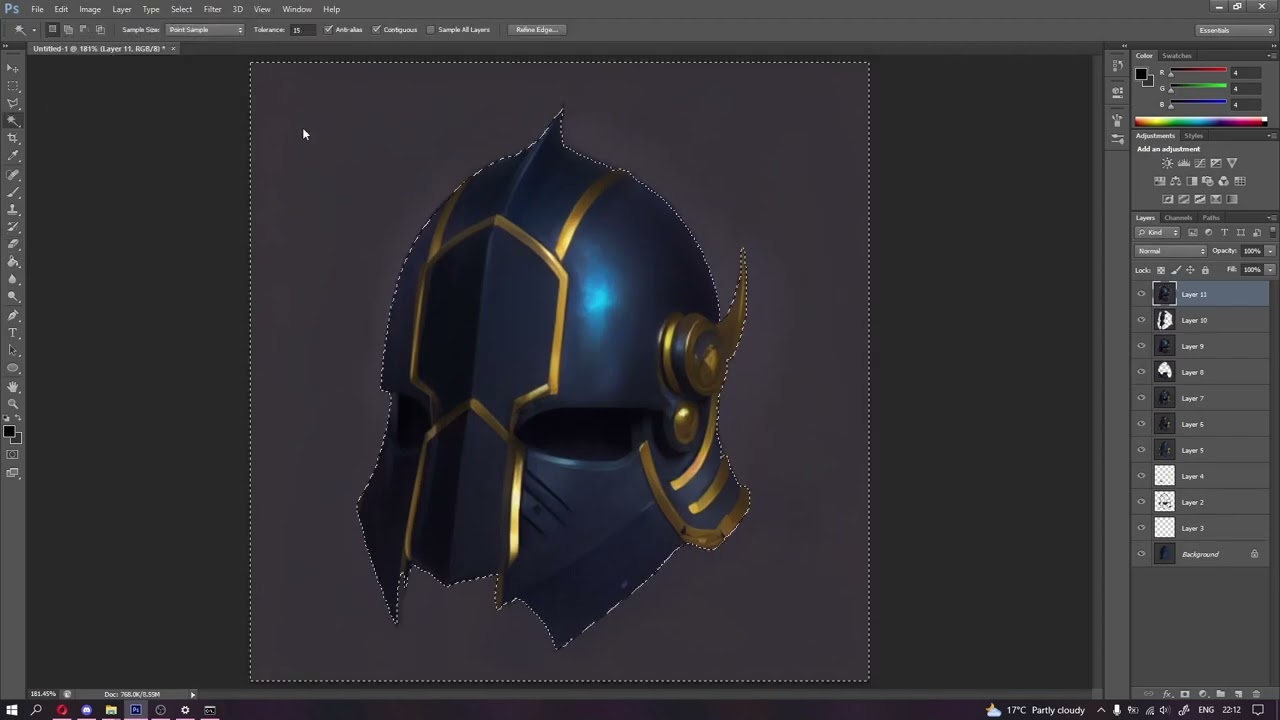This screenshot has height=720, width=1280.
Task: Click the Refine Edge button
Action: click(537, 29)
